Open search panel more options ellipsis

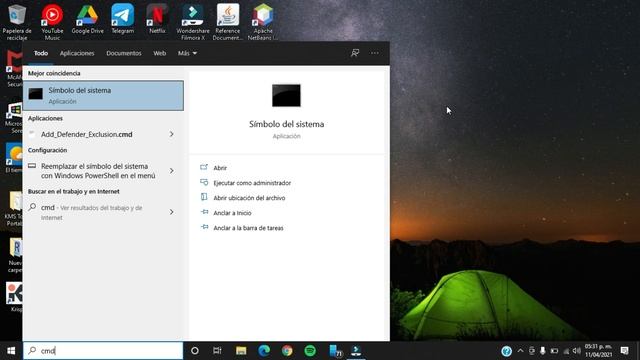pos(374,53)
